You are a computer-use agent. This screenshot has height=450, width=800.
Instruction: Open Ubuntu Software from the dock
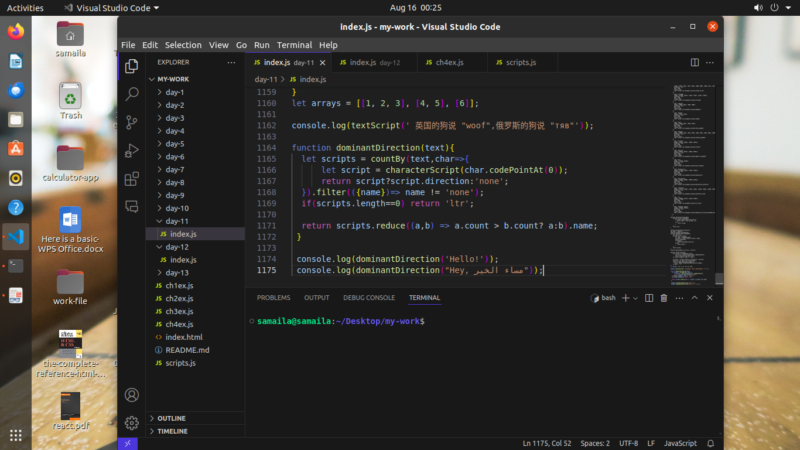[x=16, y=149]
